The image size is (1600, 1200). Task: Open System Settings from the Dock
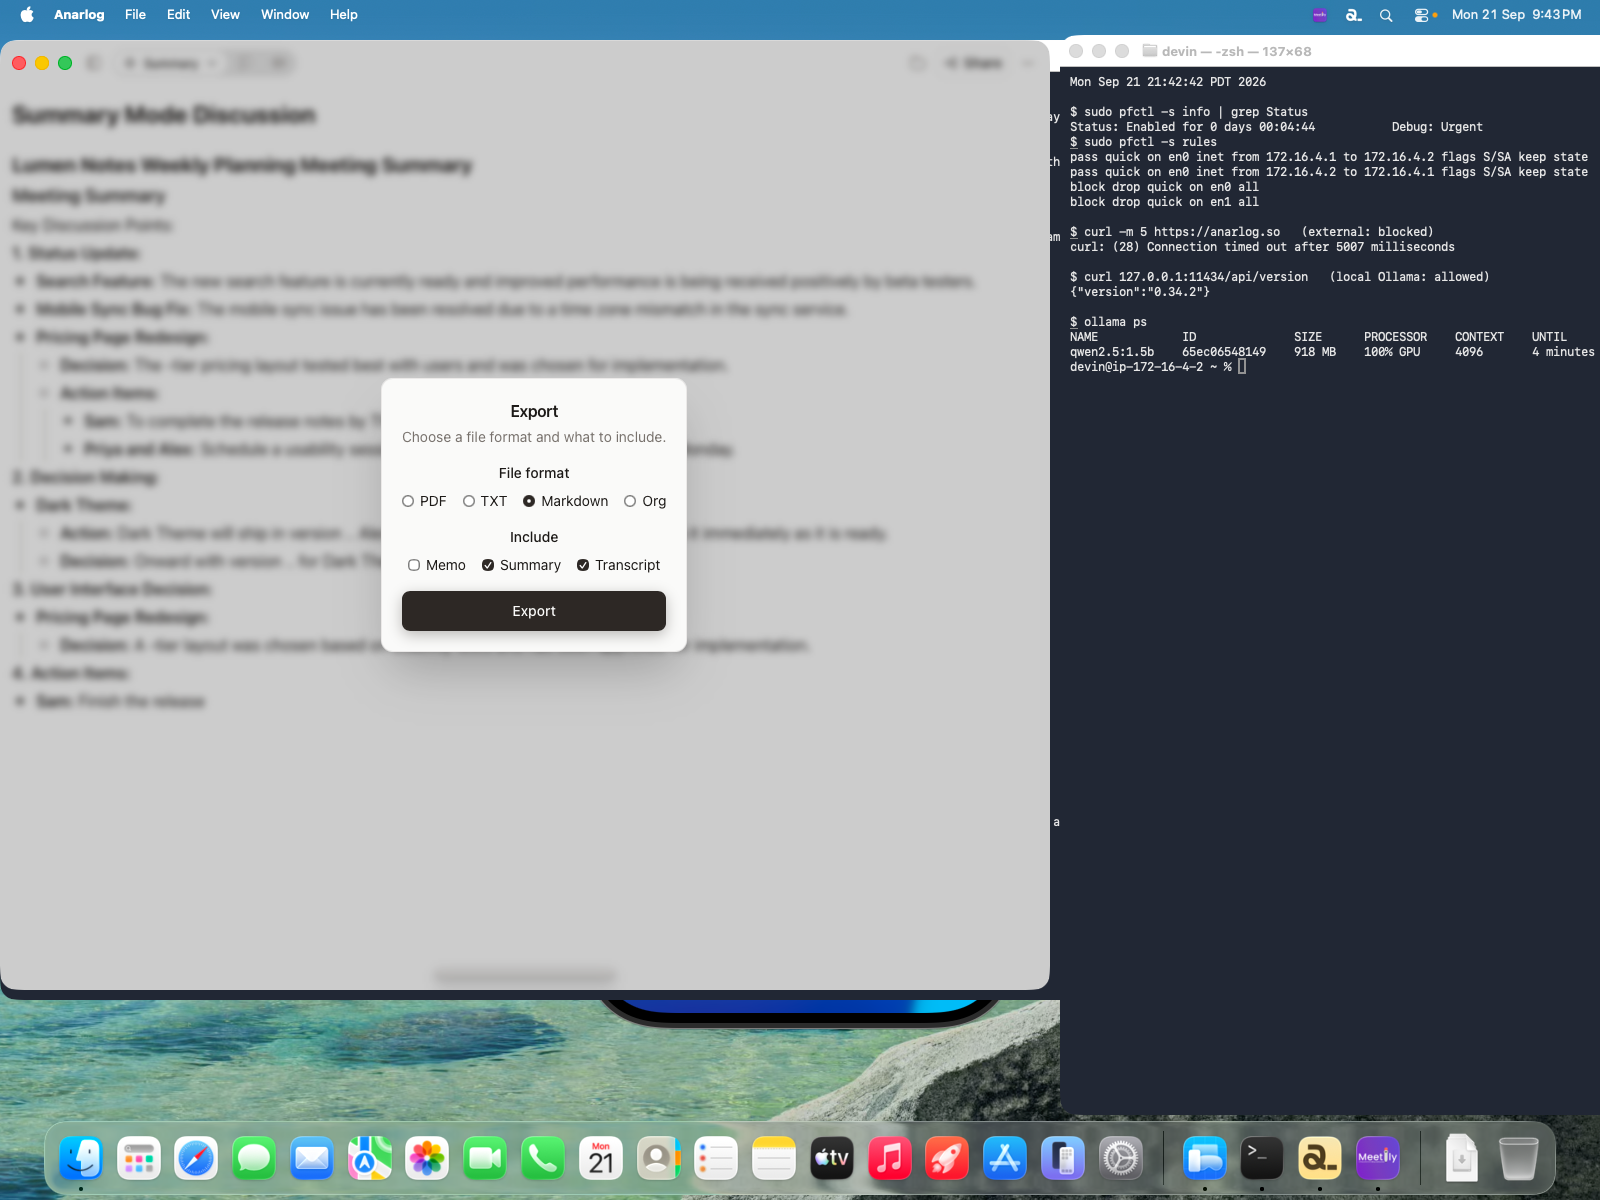(x=1121, y=1159)
